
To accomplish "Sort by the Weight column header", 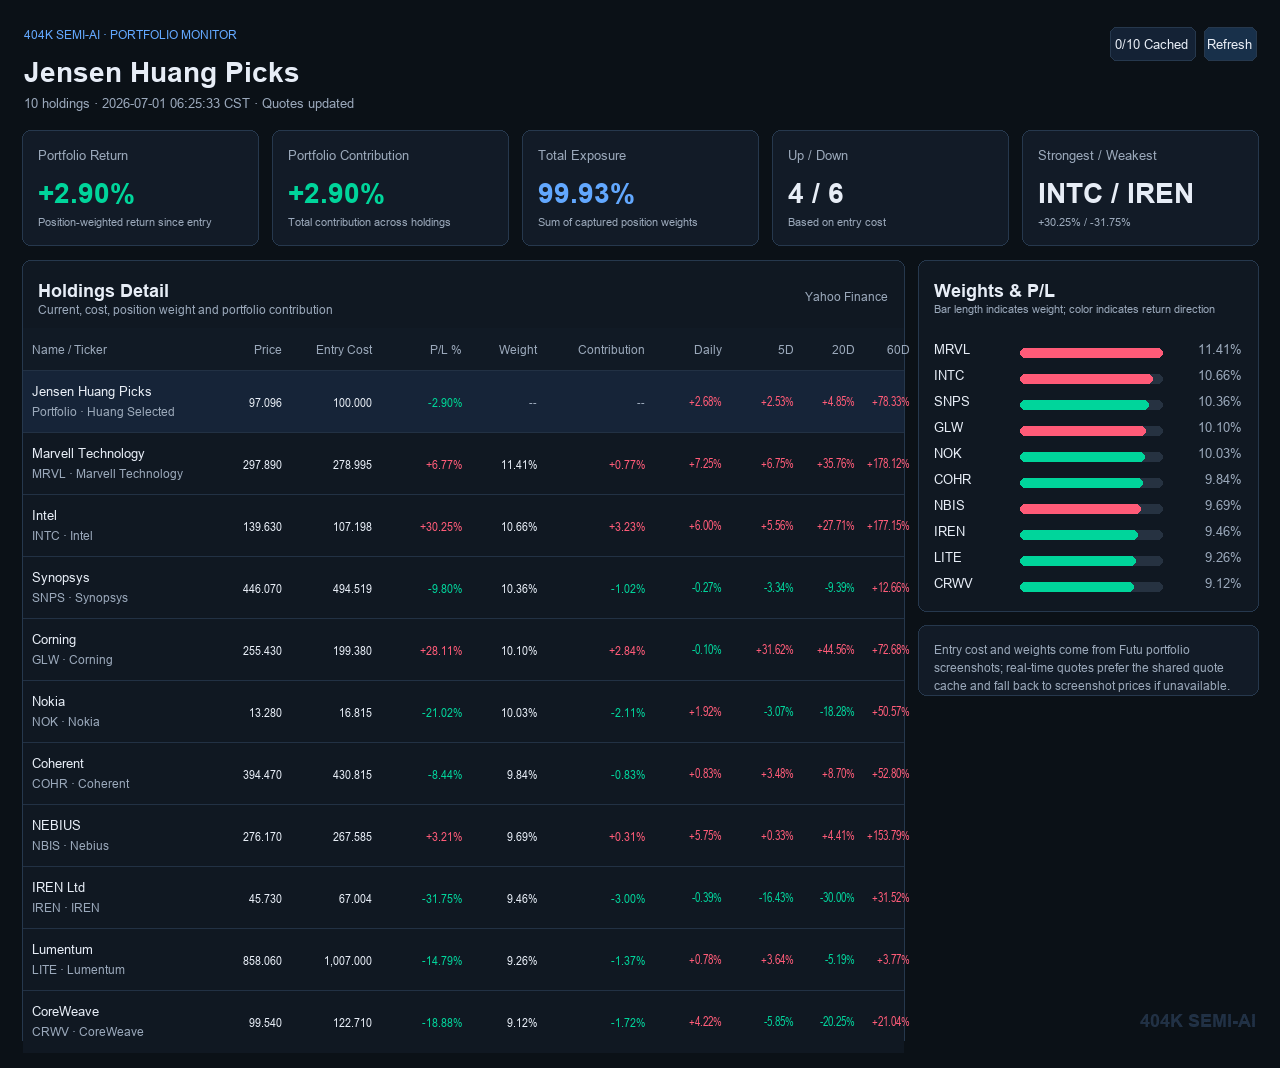I will coord(518,350).
